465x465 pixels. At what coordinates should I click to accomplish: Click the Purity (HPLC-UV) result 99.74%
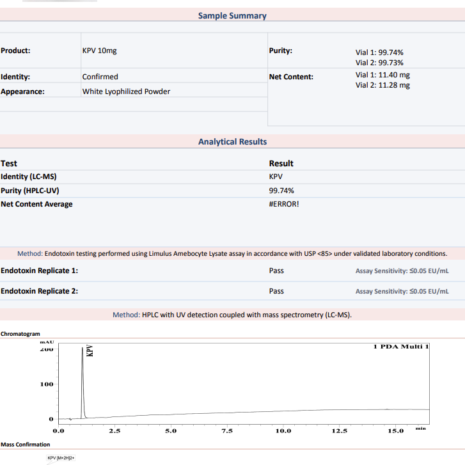point(281,191)
